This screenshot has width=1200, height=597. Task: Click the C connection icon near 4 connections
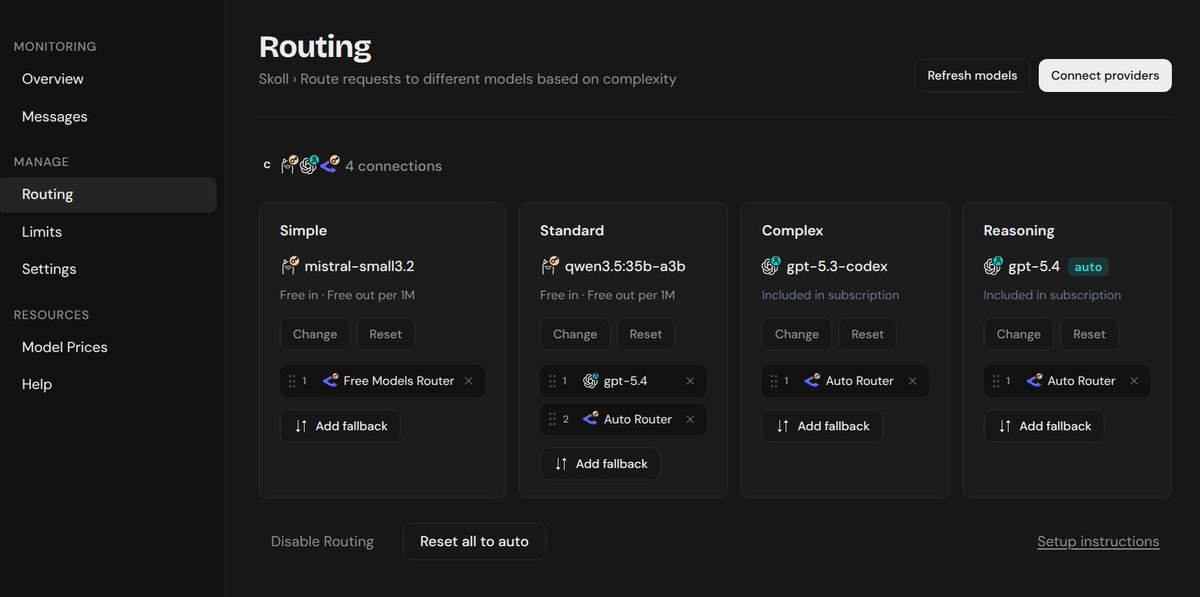click(267, 165)
